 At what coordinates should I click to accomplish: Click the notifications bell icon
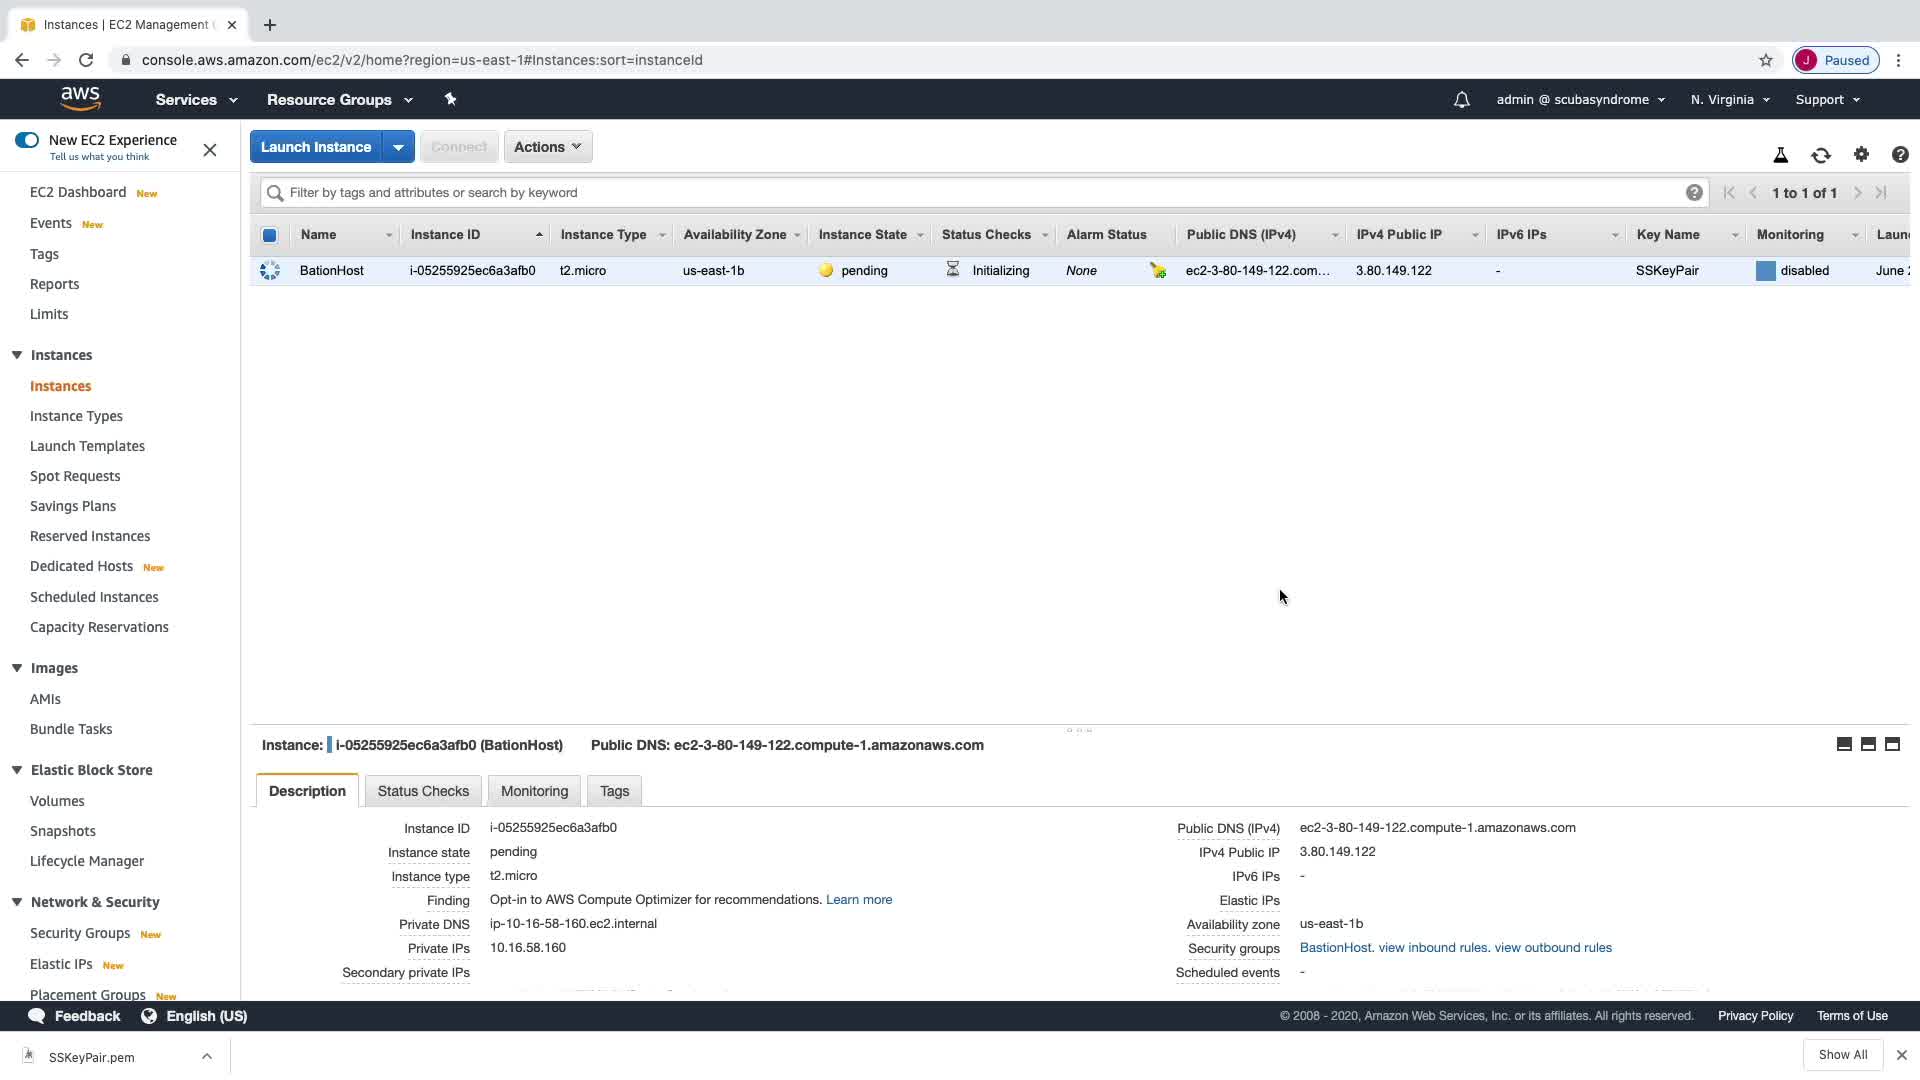pyautogui.click(x=1461, y=100)
